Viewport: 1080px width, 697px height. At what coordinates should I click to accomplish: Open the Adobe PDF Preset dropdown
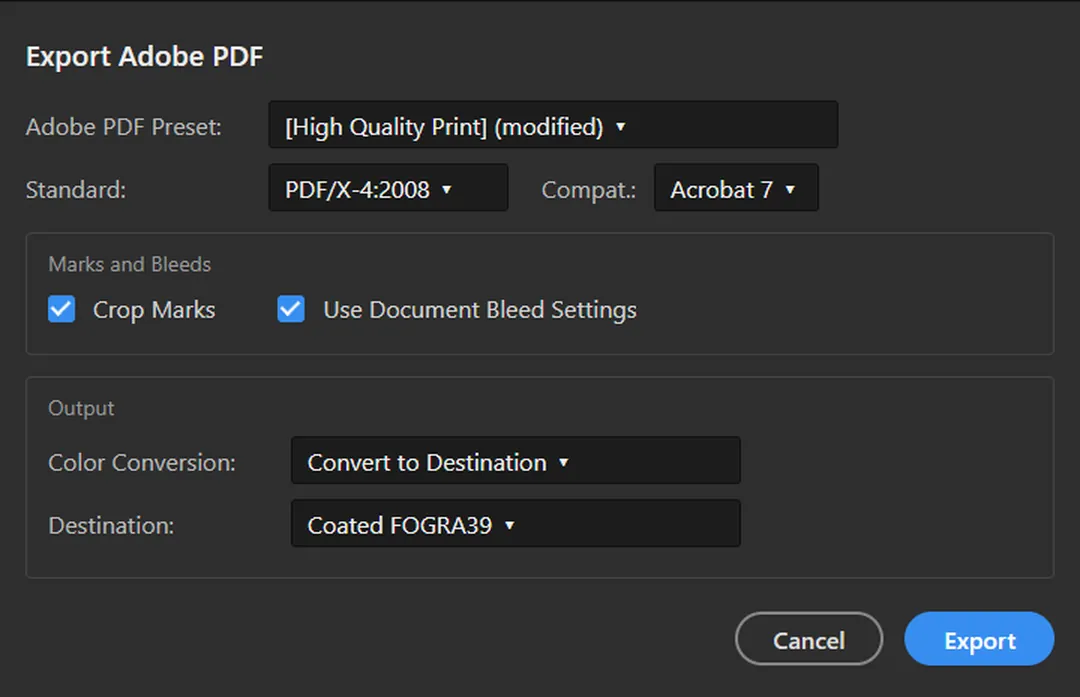point(553,125)
